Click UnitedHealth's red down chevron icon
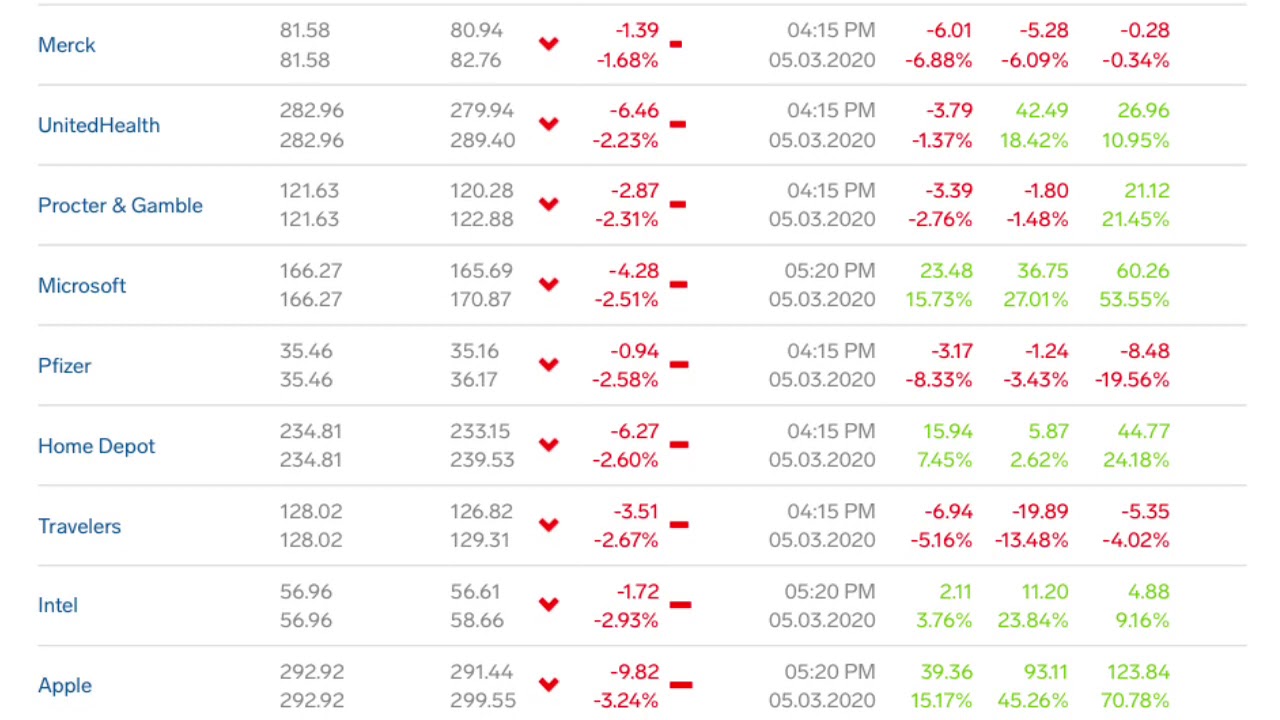This screenshot has height=720, width=1280. [x=548, y=124]
